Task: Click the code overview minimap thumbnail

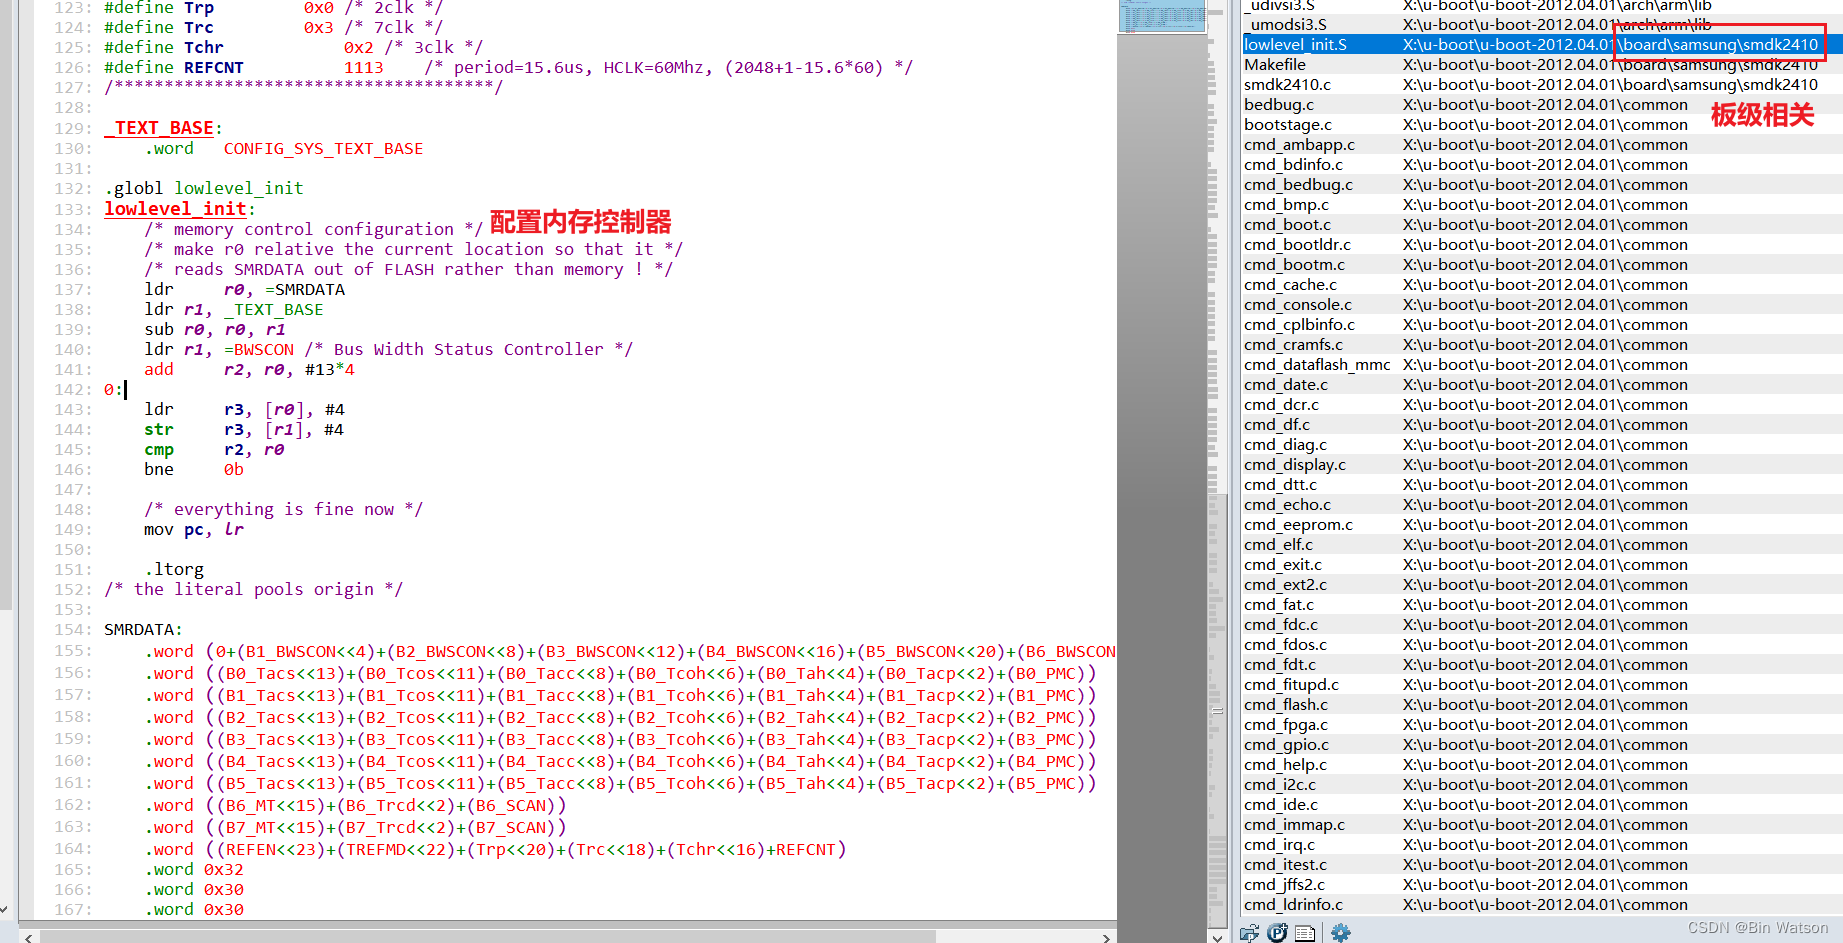Action: tap(1162, 17)
